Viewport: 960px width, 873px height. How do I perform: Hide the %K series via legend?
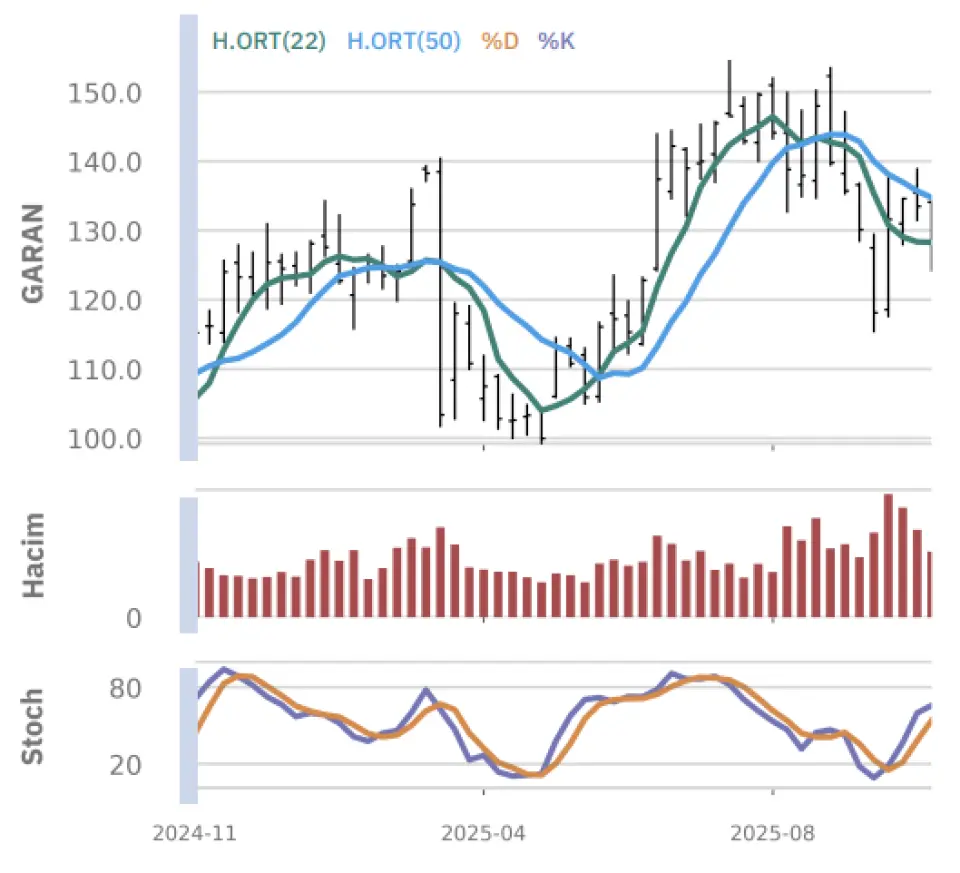point(556,41)
